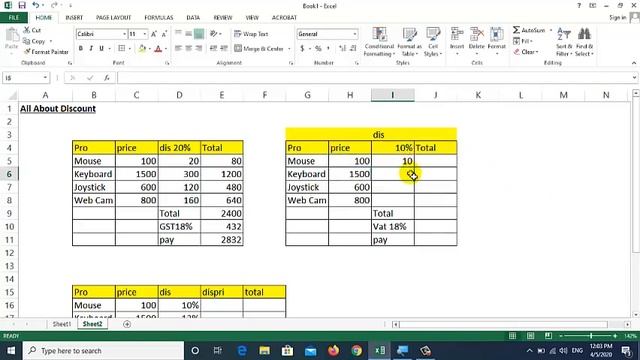
Task: Toggle Underline formatting
Action: point(101,48)
